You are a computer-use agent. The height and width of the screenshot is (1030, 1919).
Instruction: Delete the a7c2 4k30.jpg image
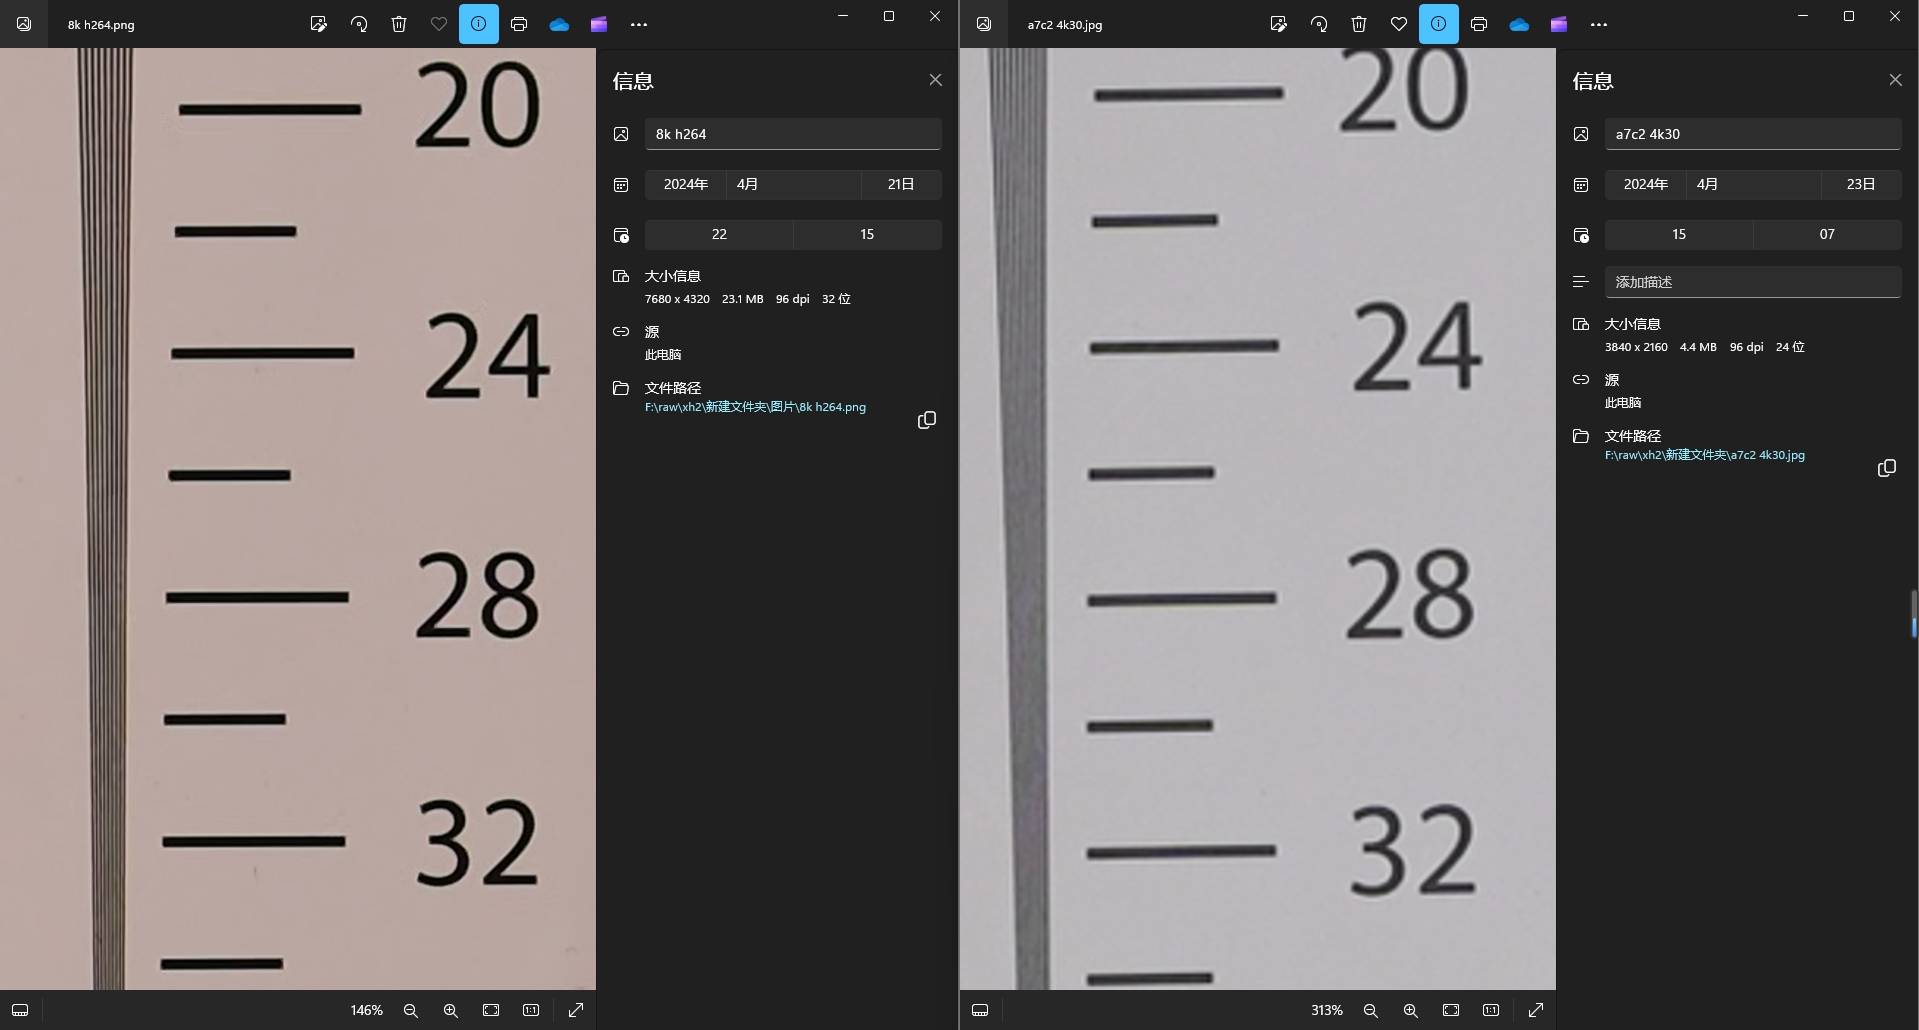tap(1359, 24)
